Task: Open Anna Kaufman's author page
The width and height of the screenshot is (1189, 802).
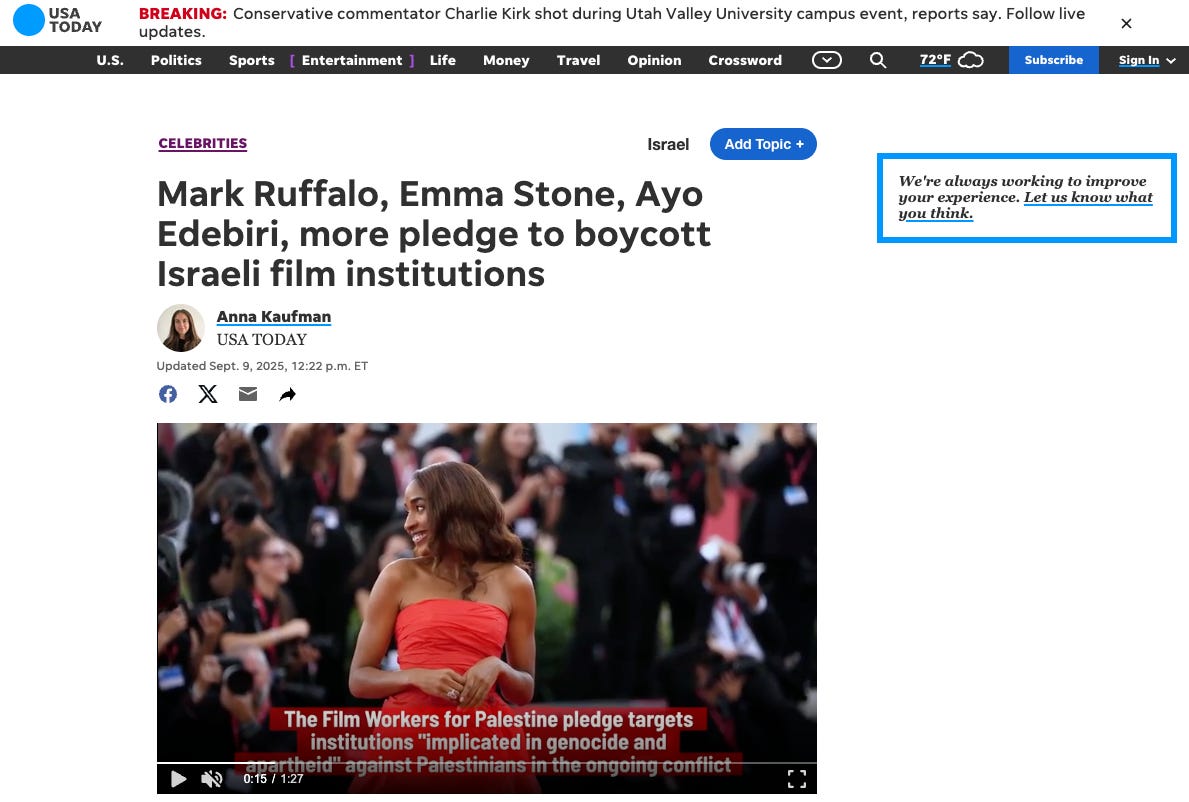Action: (x=274, y=317)
